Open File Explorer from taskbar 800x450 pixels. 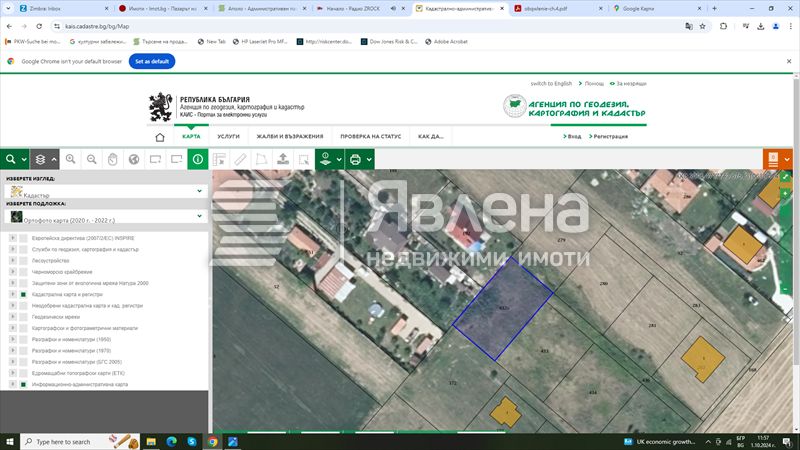pyautogui.click(x=151, y=442)
